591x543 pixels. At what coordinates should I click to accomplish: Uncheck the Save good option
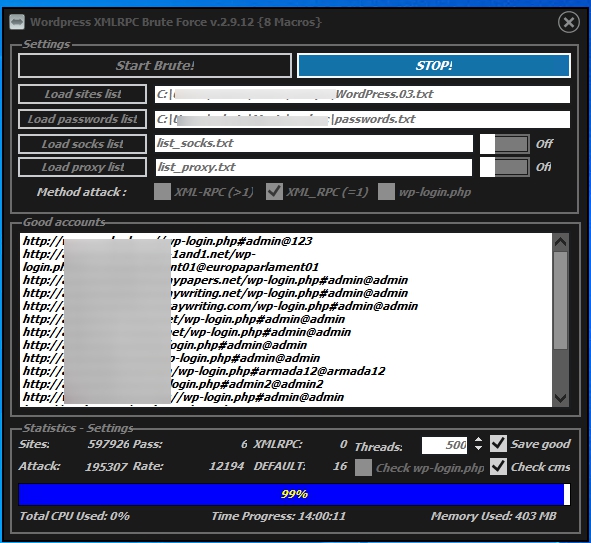498,444
